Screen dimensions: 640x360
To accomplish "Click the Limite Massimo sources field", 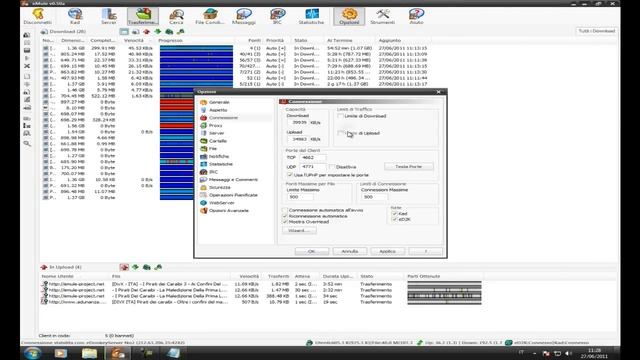I will (300, 197).
